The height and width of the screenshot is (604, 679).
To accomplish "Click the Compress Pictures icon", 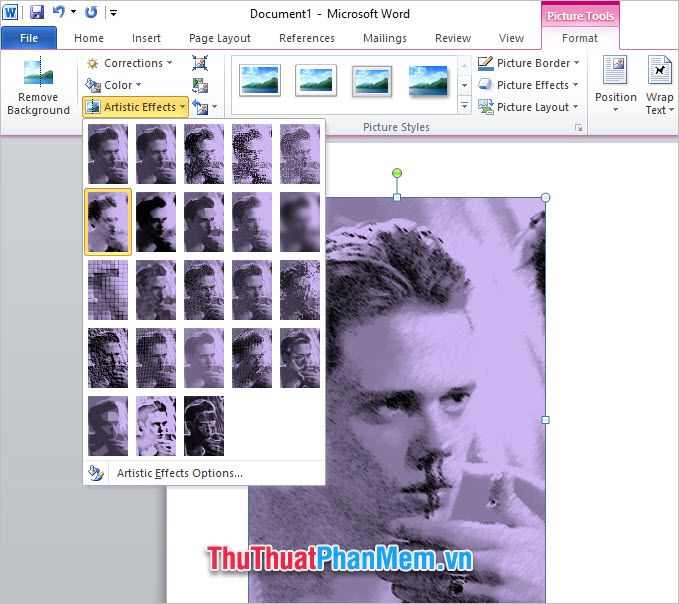I will [200, 63].
